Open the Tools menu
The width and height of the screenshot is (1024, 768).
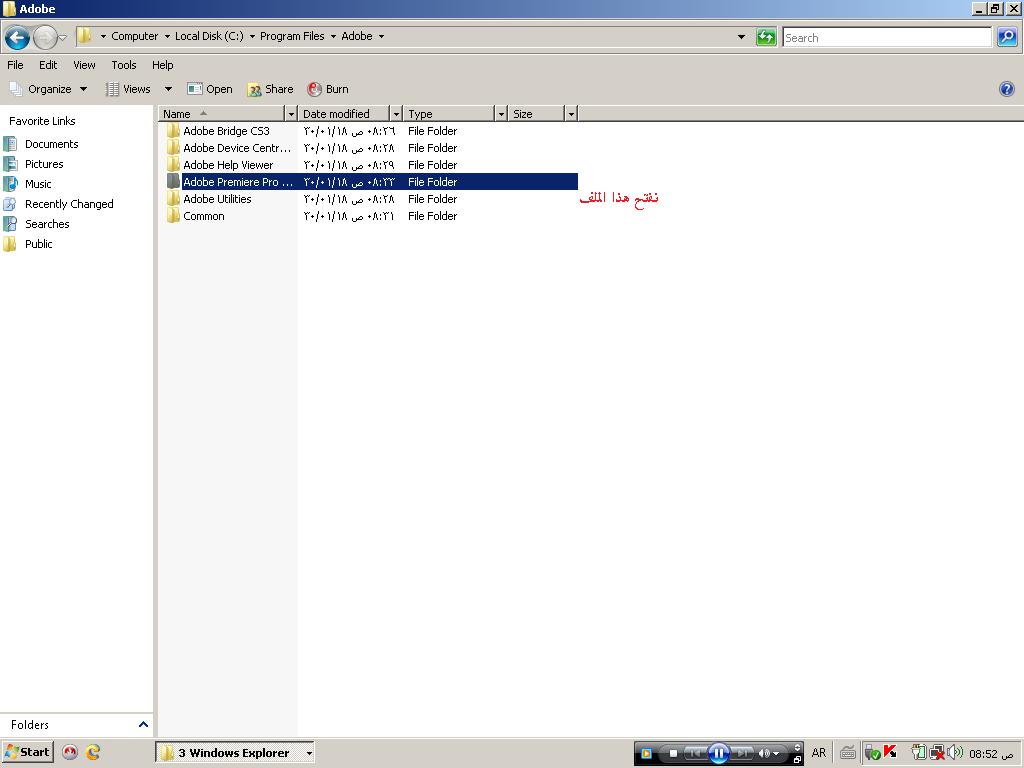tap(124, 65)
